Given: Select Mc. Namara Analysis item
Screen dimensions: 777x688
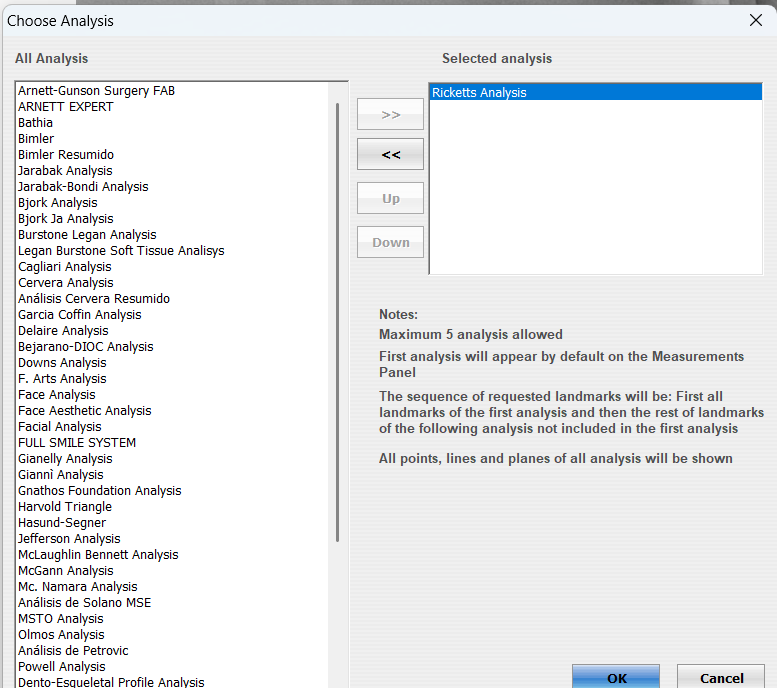Looking at the screenshot, I should 78,586.
